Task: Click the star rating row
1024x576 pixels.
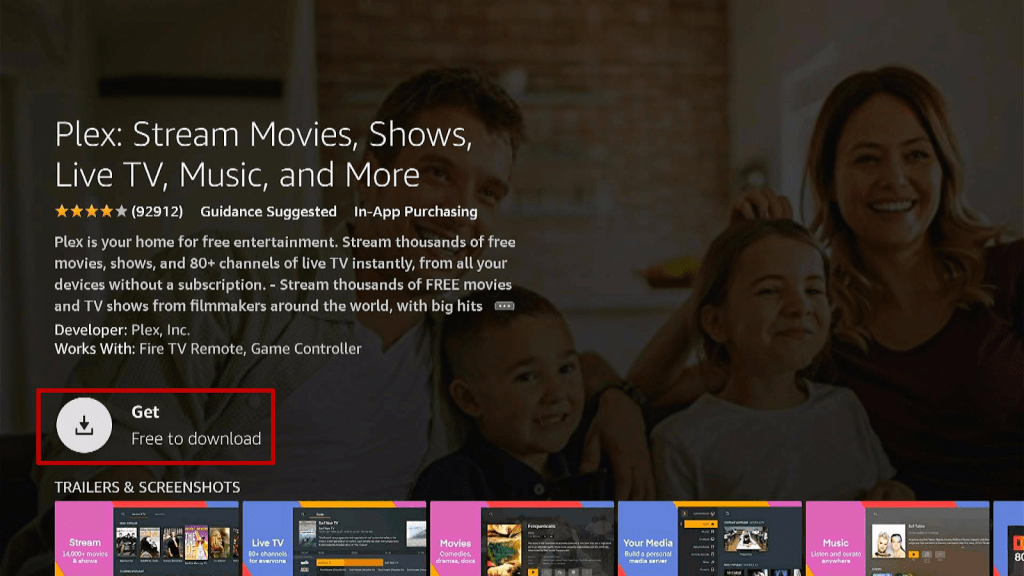Action: tap(91, 212)
